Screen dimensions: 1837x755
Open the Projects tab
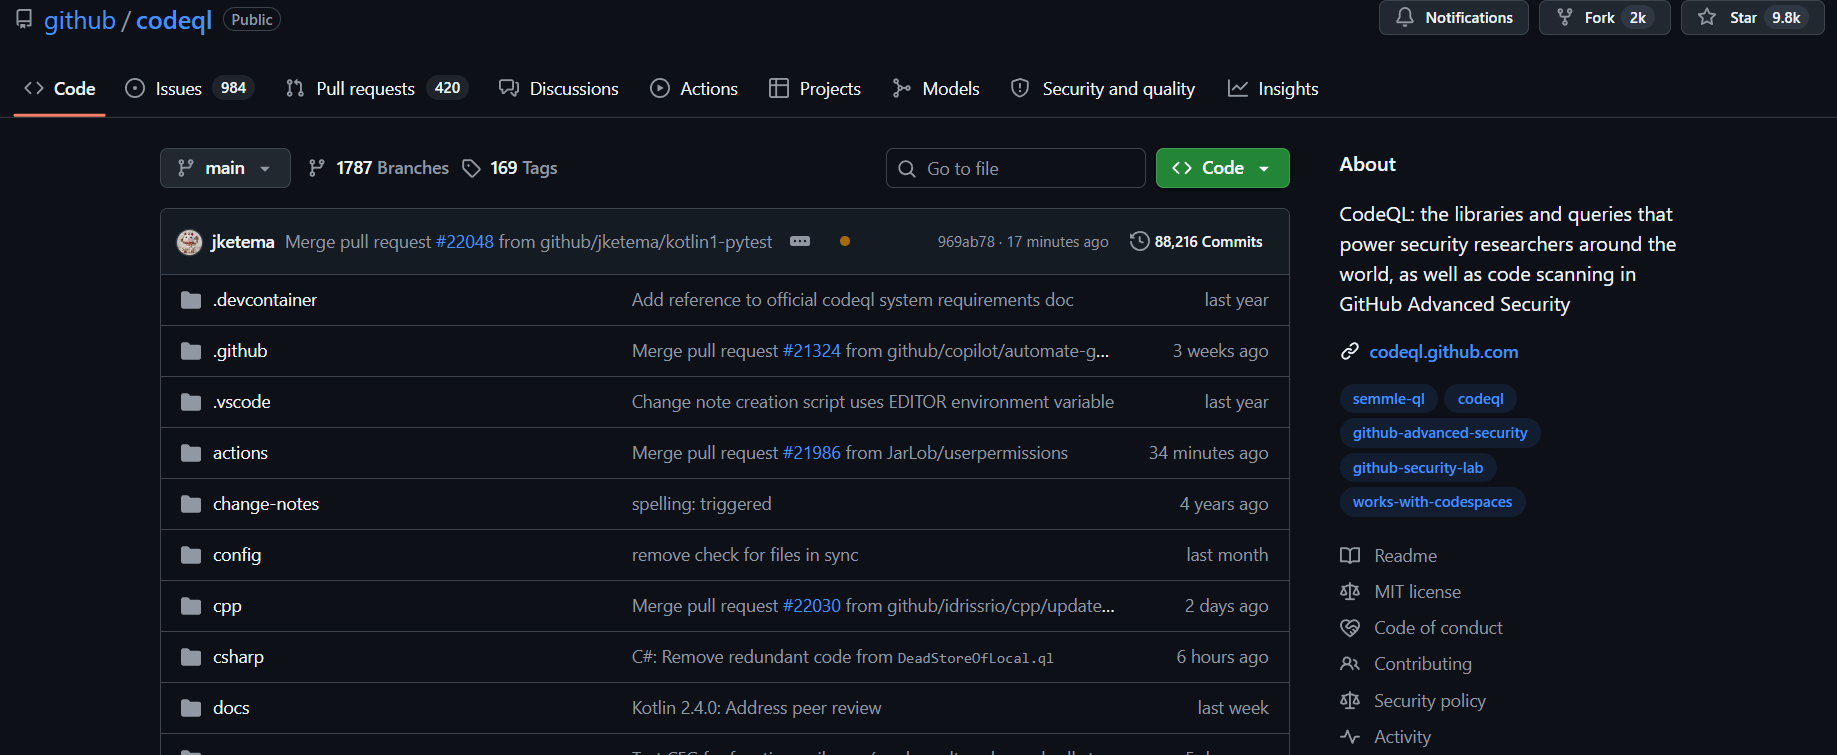click(x=814, y=89)
